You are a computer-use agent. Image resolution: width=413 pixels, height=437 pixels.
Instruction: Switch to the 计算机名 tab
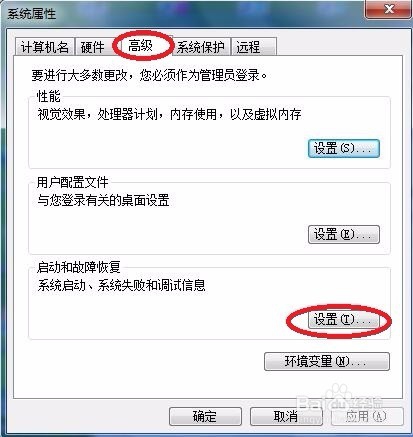(x=45, y=47)
